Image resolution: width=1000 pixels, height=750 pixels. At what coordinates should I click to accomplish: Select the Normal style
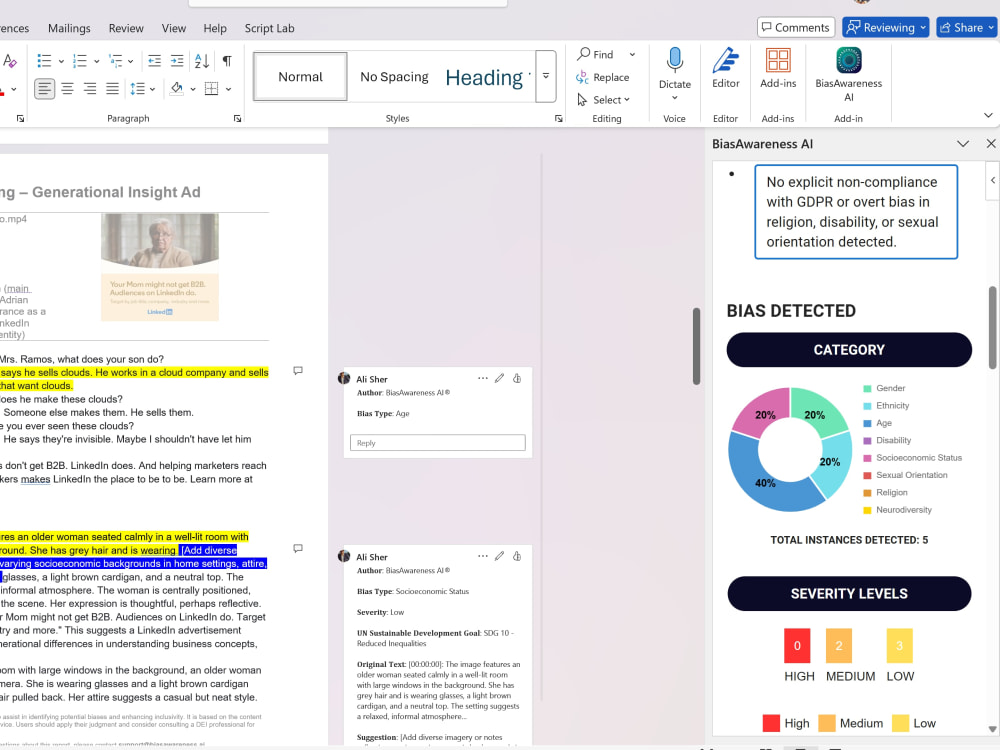coord(300,77)
